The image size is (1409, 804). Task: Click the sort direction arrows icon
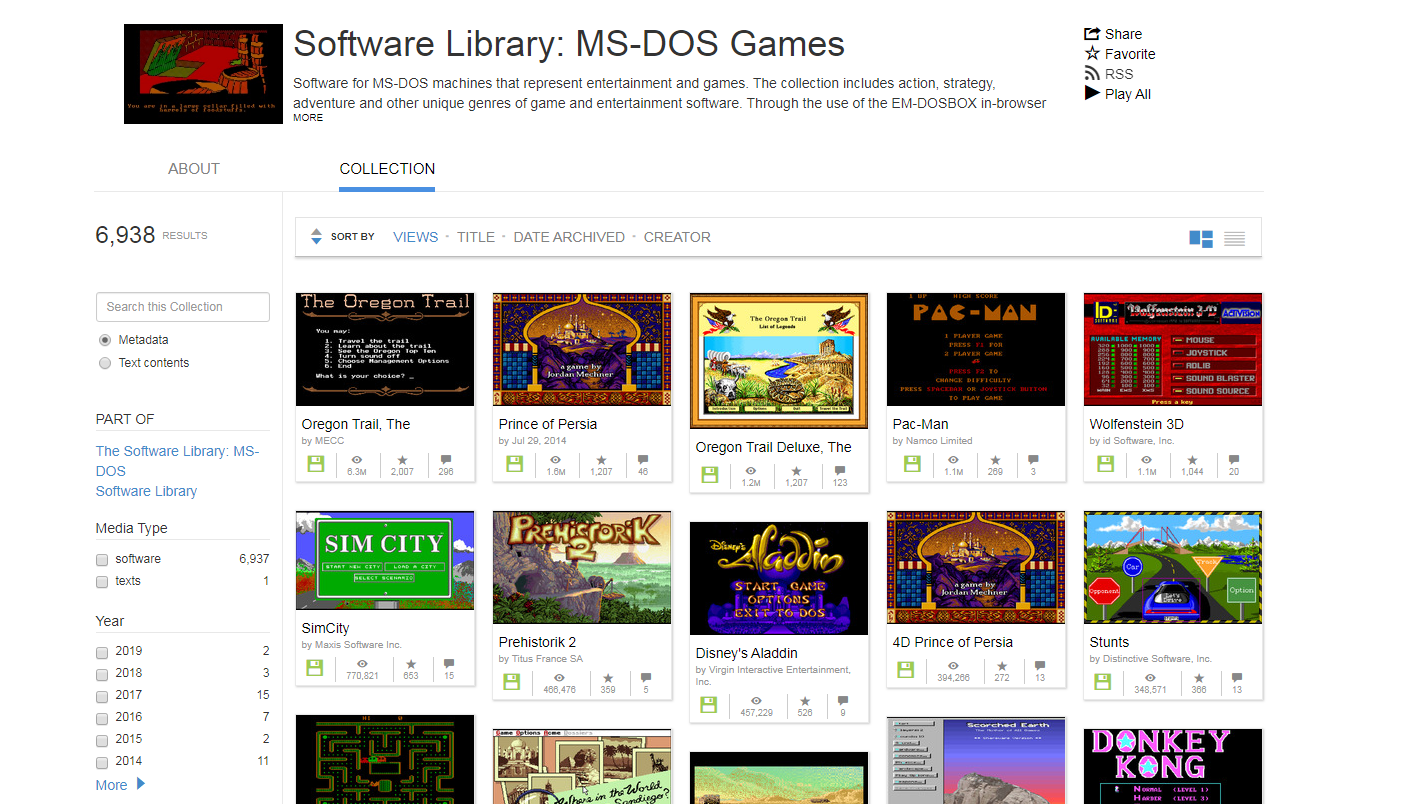(316, 237)
